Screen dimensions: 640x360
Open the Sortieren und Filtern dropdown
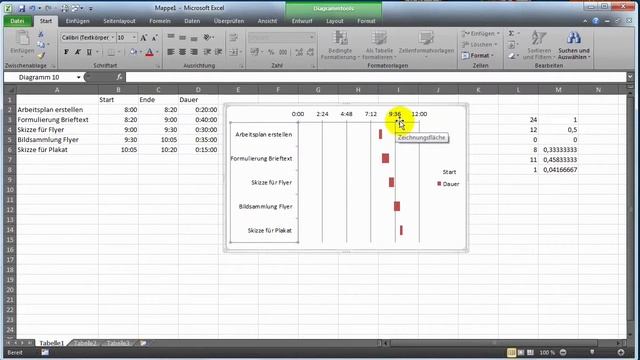point(539,45)
